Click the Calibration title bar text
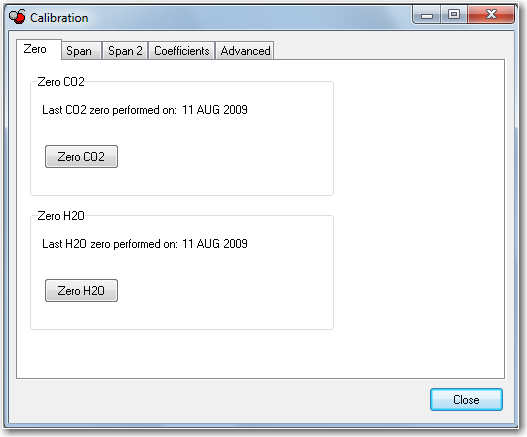 pos(59,18)
